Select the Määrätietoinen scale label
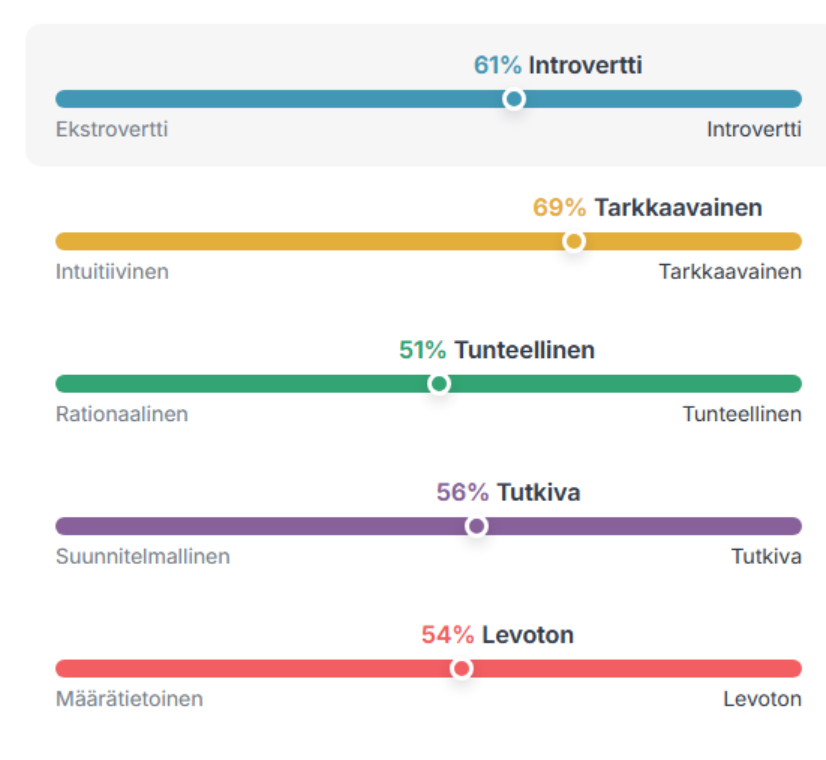This screenshot has height=760, width=826. coord(129,699)
